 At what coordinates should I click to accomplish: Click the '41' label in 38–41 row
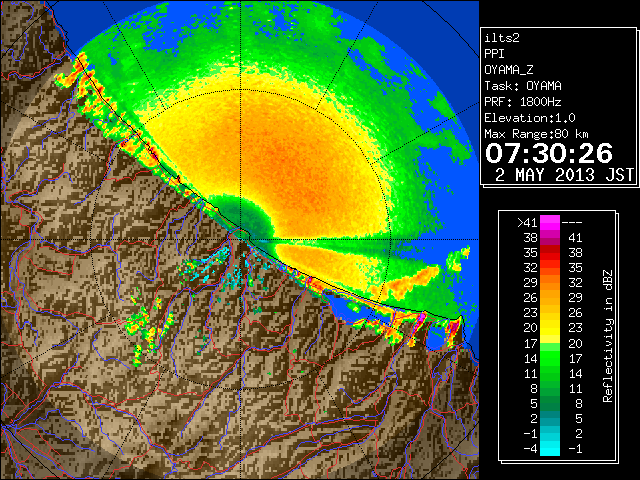(x=575, y=238)
